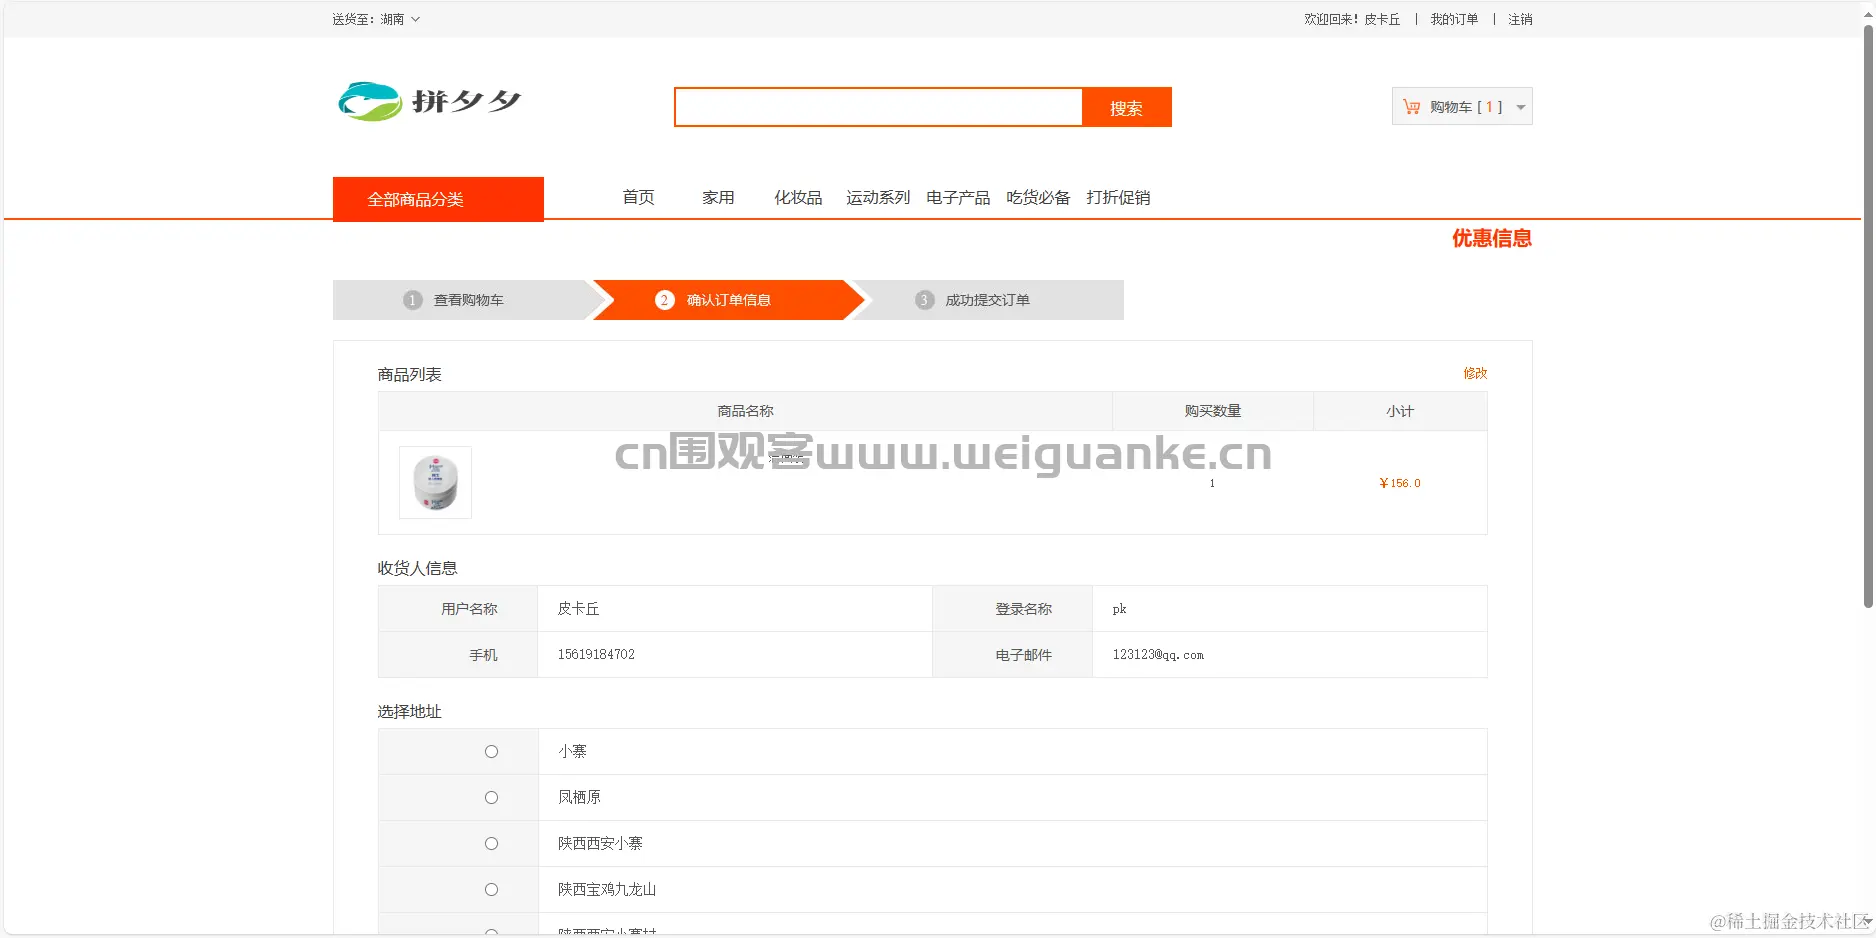Click the phone number 15619184702
Viewport: 1876px width, 938px height.
point(596,654)
